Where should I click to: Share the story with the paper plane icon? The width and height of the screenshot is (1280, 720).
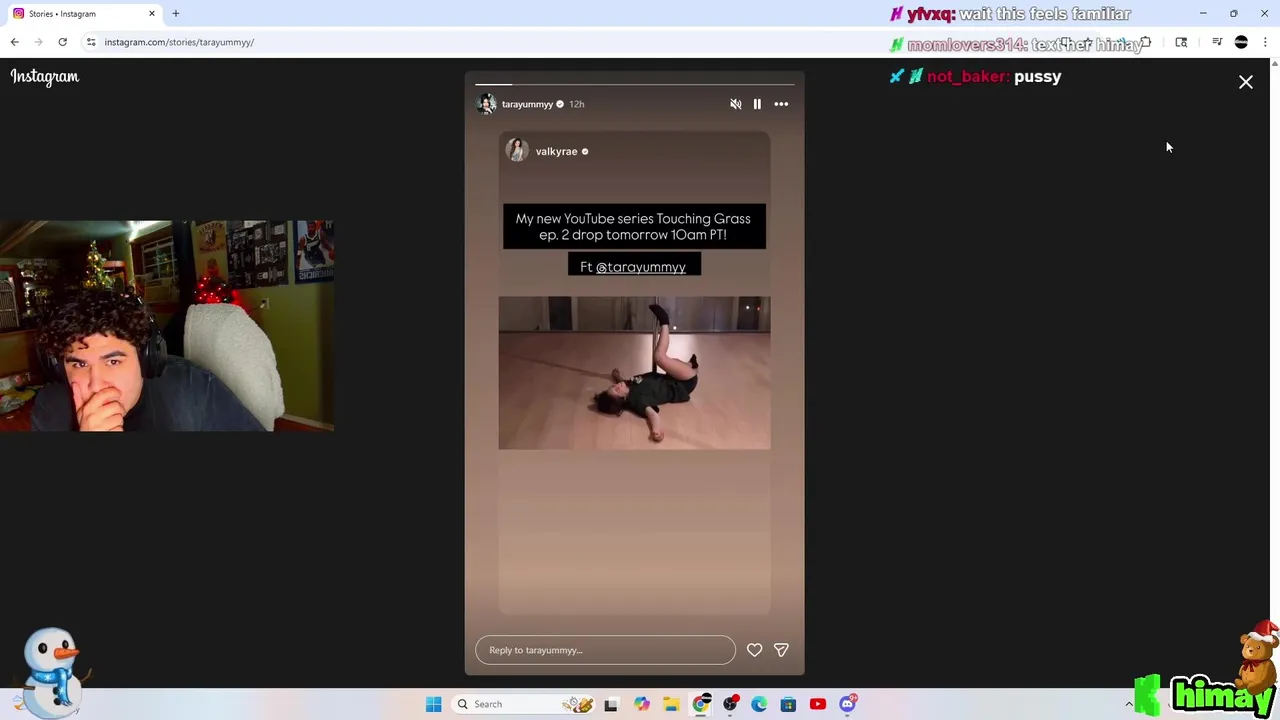(781, 650)
